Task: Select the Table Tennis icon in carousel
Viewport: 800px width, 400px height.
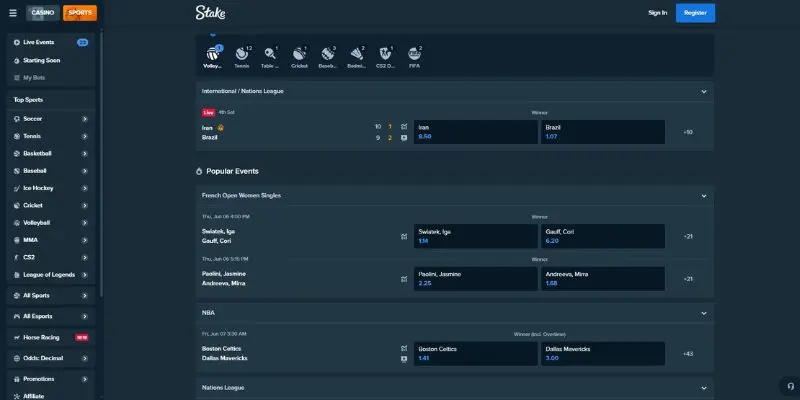Action: pyautogui.click(x=270, y=57)
